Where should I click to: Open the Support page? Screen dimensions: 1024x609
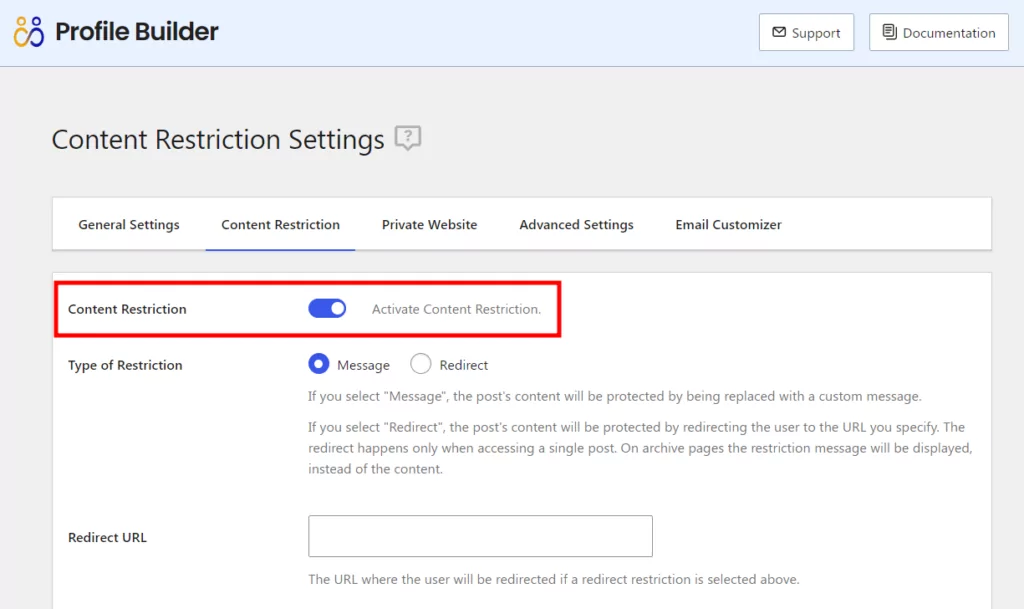point(806,32)
